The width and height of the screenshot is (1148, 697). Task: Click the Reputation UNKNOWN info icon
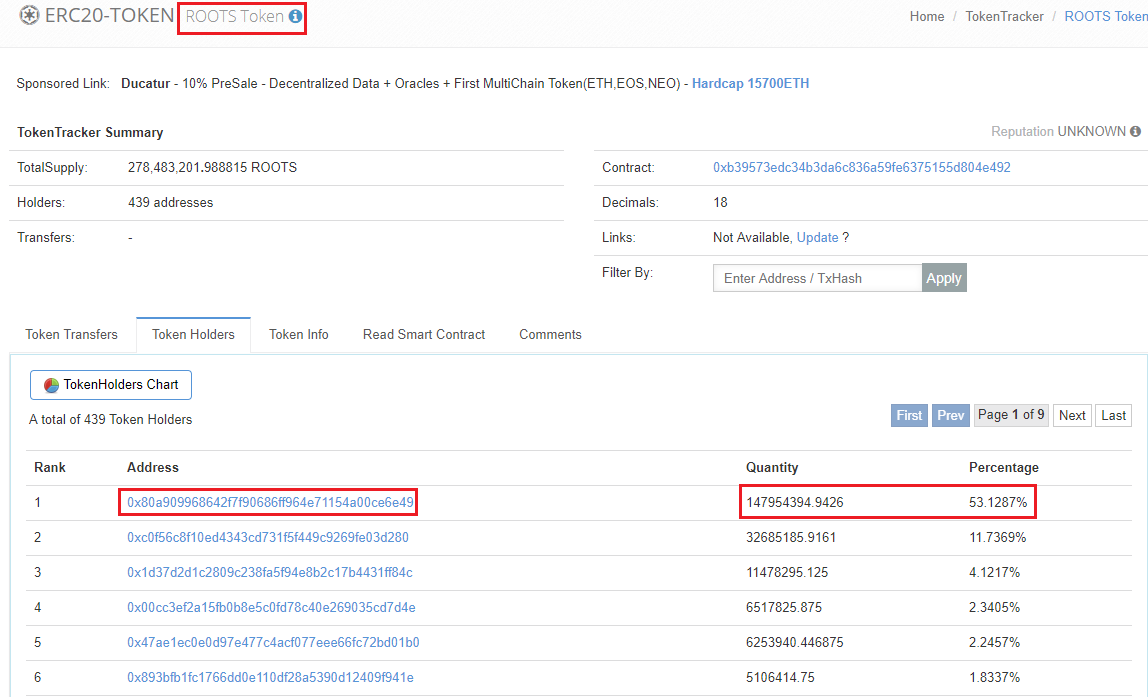coord(1135,132)
